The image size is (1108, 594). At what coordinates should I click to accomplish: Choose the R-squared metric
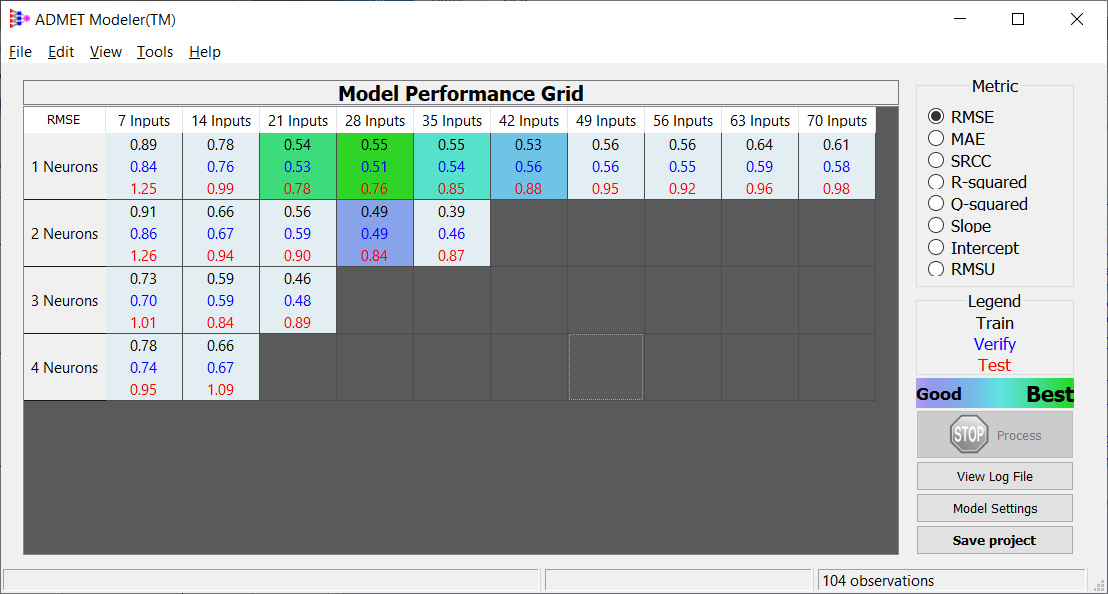pos(936,182)
